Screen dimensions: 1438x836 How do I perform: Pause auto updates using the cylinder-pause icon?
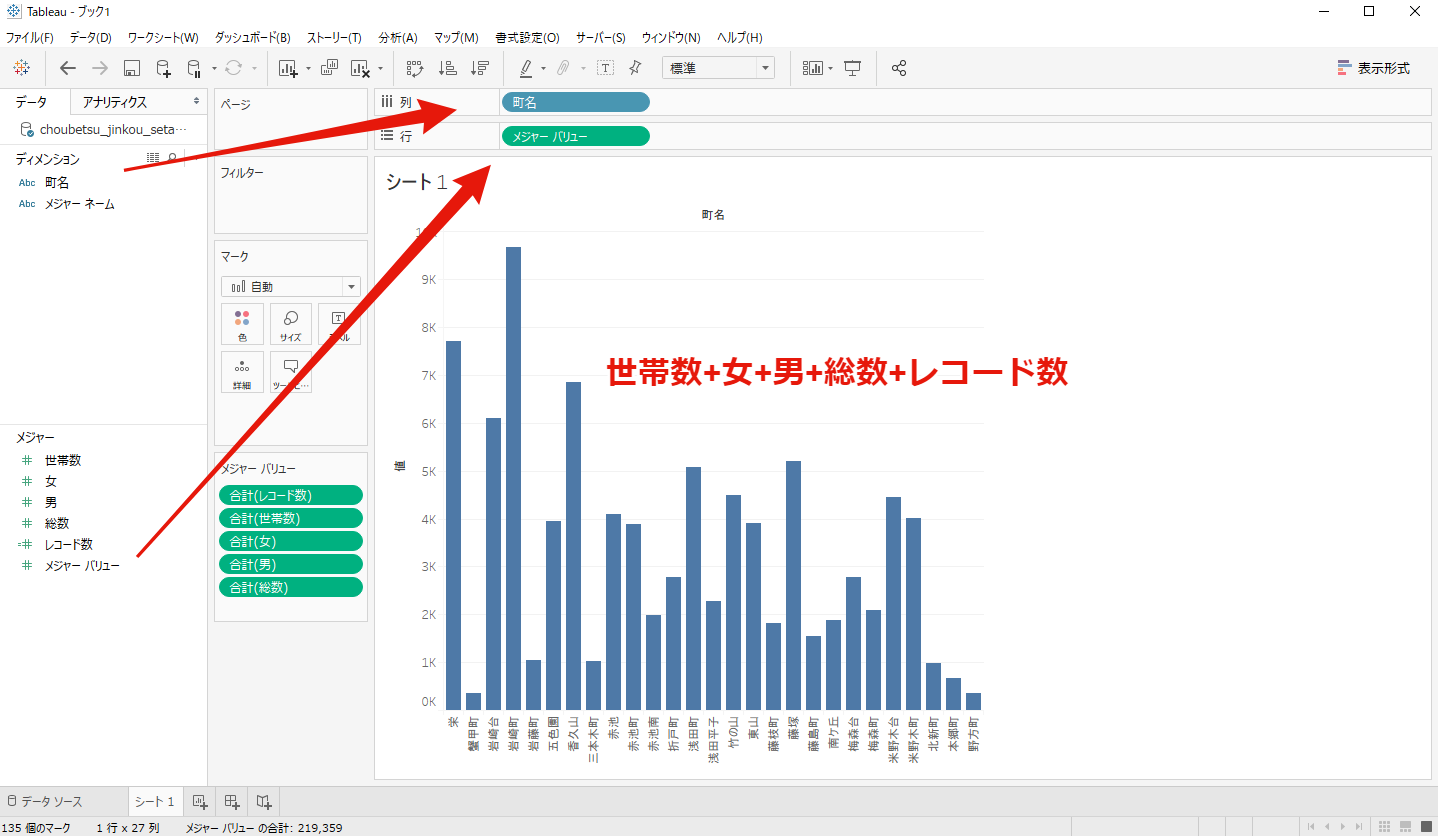point(195,68)
